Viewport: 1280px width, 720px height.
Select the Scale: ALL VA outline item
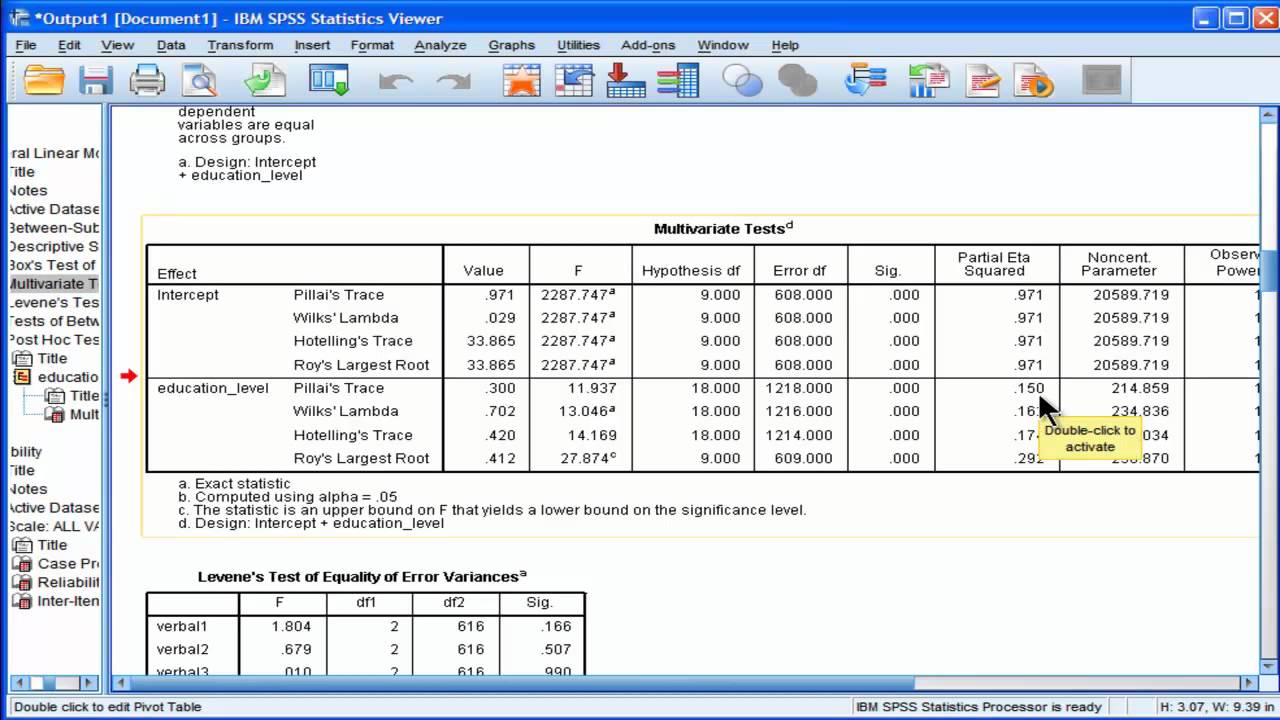click(x=55, y=526)
